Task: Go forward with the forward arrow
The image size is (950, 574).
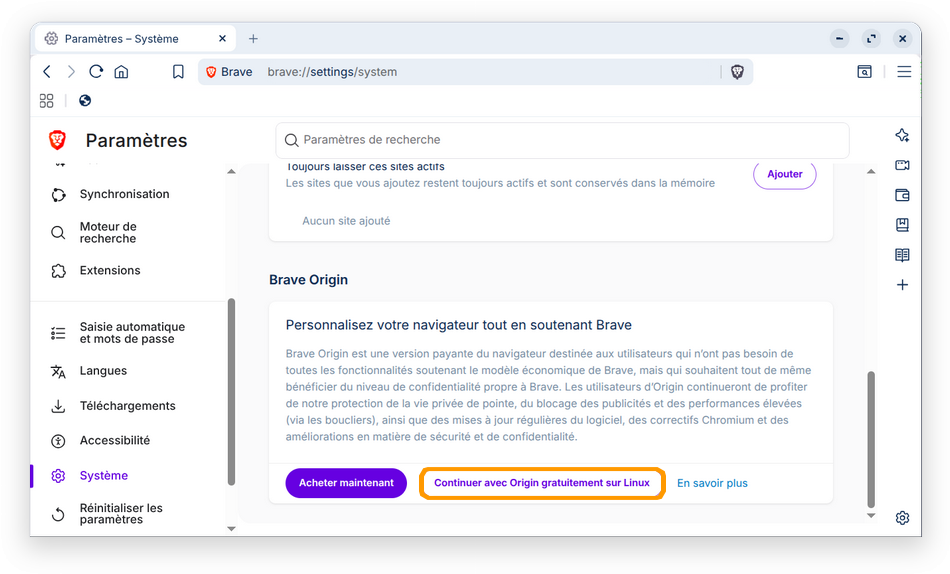Action: (x=71, y=72)
